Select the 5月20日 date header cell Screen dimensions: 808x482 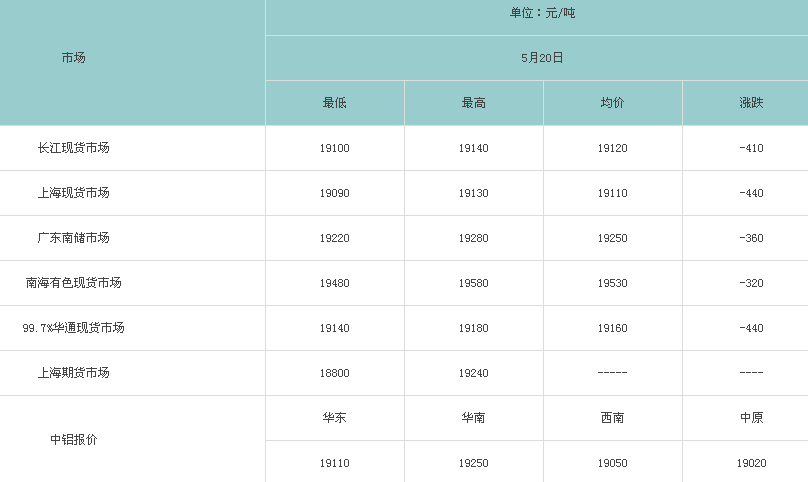coord(542,58)
